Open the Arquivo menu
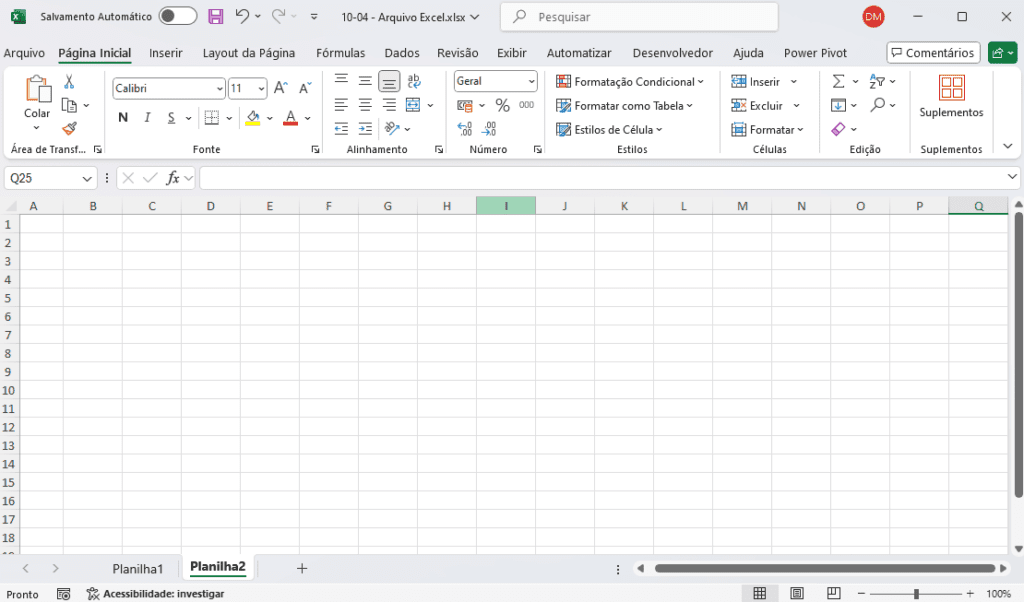Viewport: 1024px width, 602px height. [24, 53]
